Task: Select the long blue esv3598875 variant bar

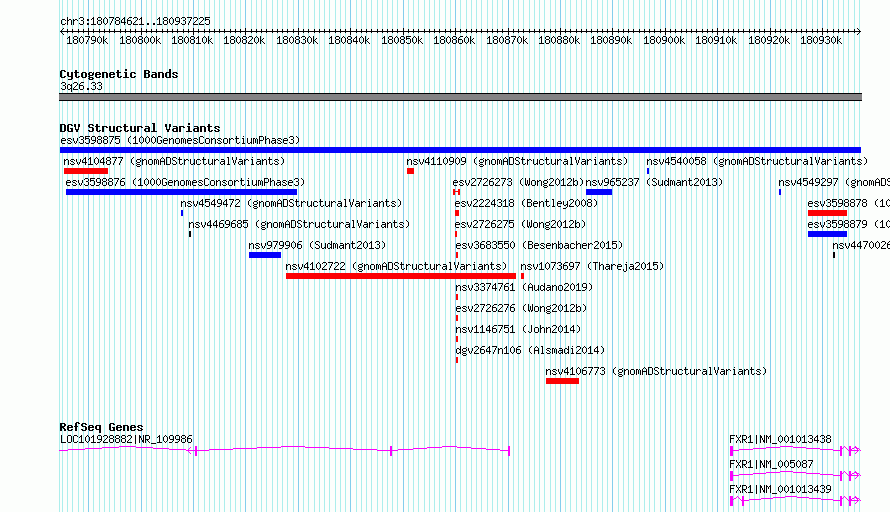Action: point(460,150)
